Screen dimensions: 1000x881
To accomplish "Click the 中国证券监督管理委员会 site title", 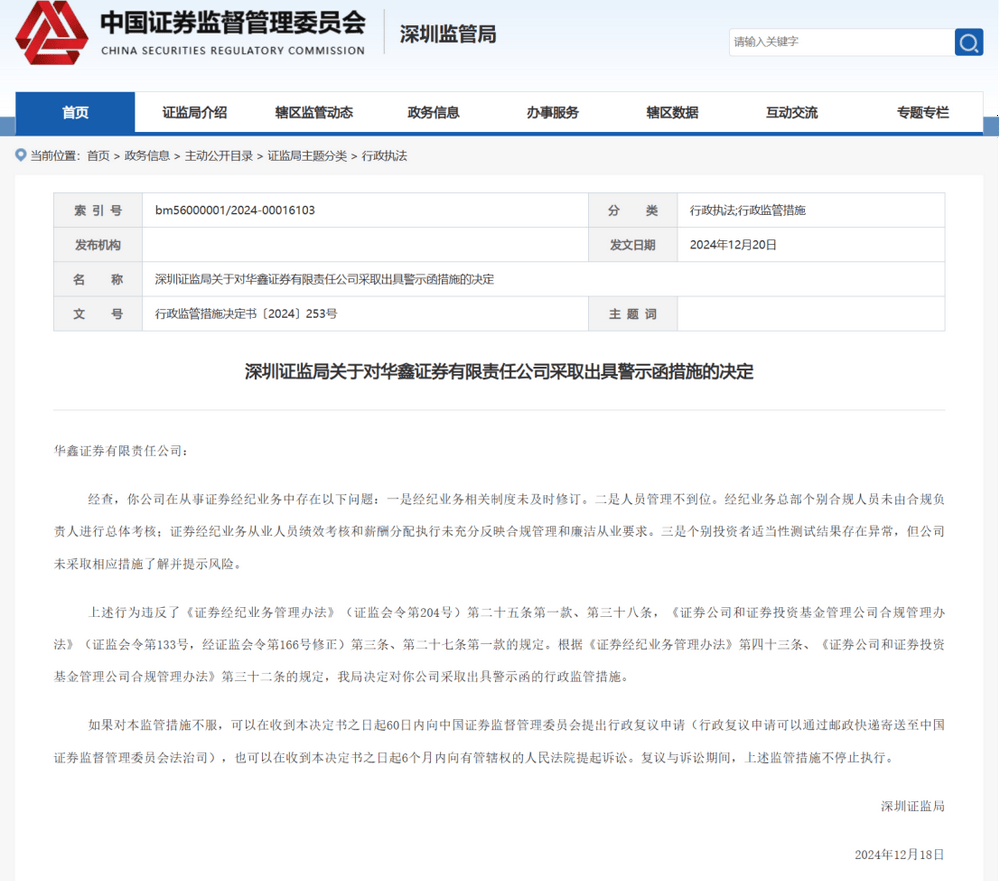I will pyautogui.click(x=233, y=22).
